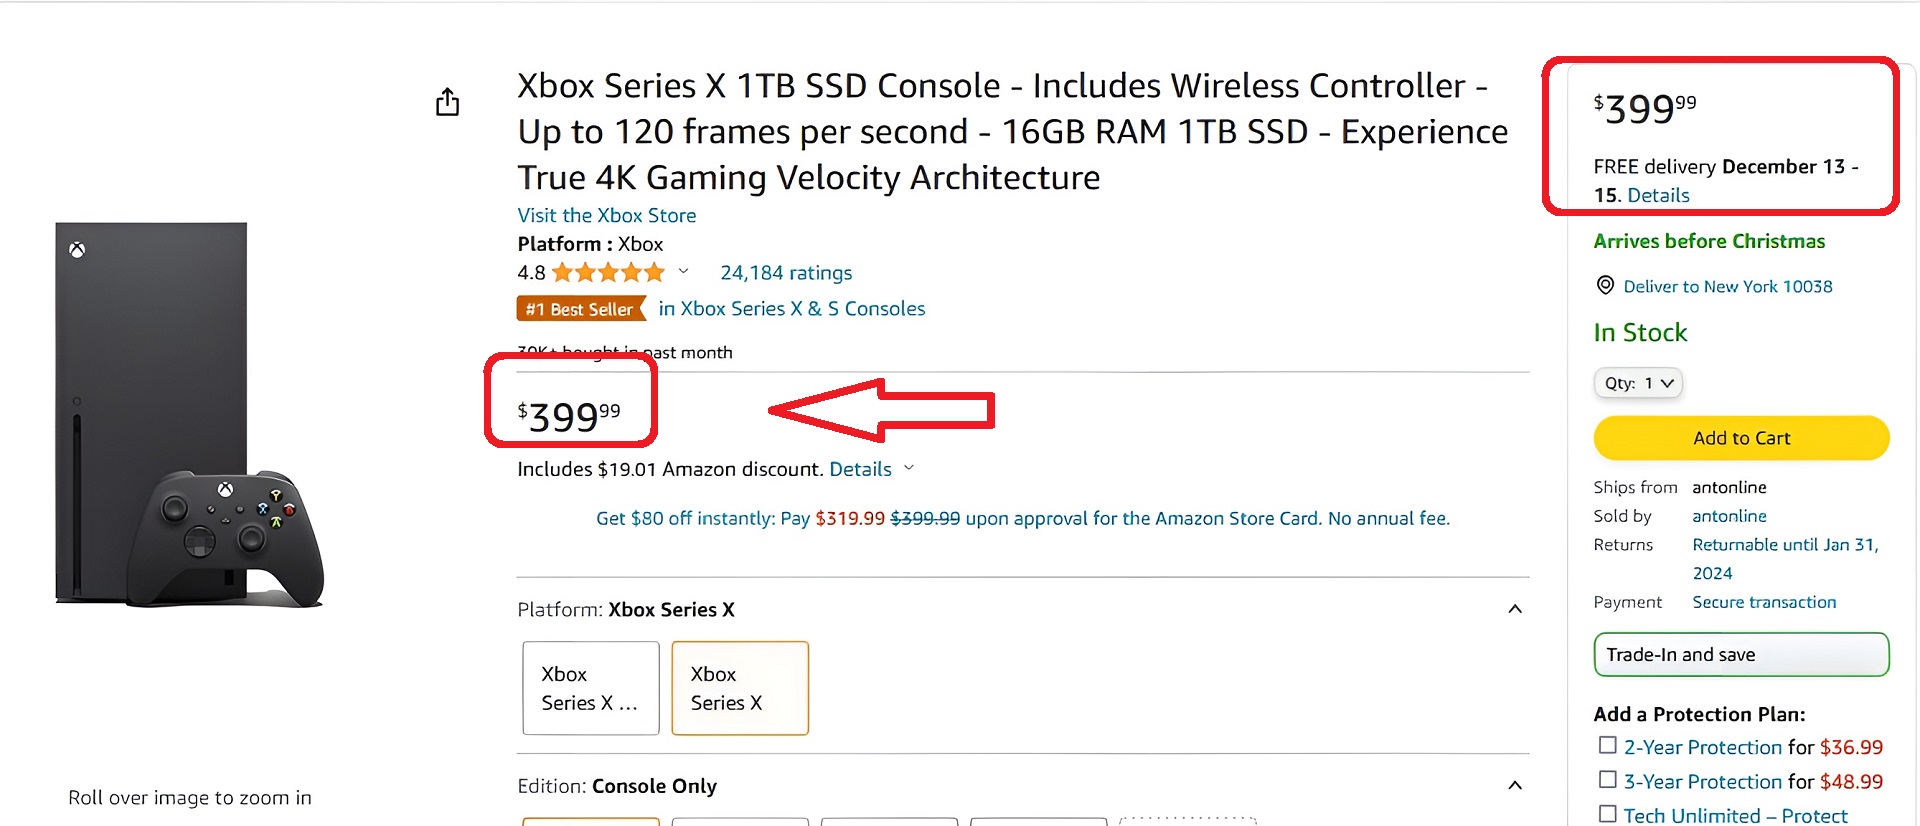Open the rating breakdown chevron next to stars
This screenshot has width=1920, height=826.
pyautogui.click(x=683, y=271)
